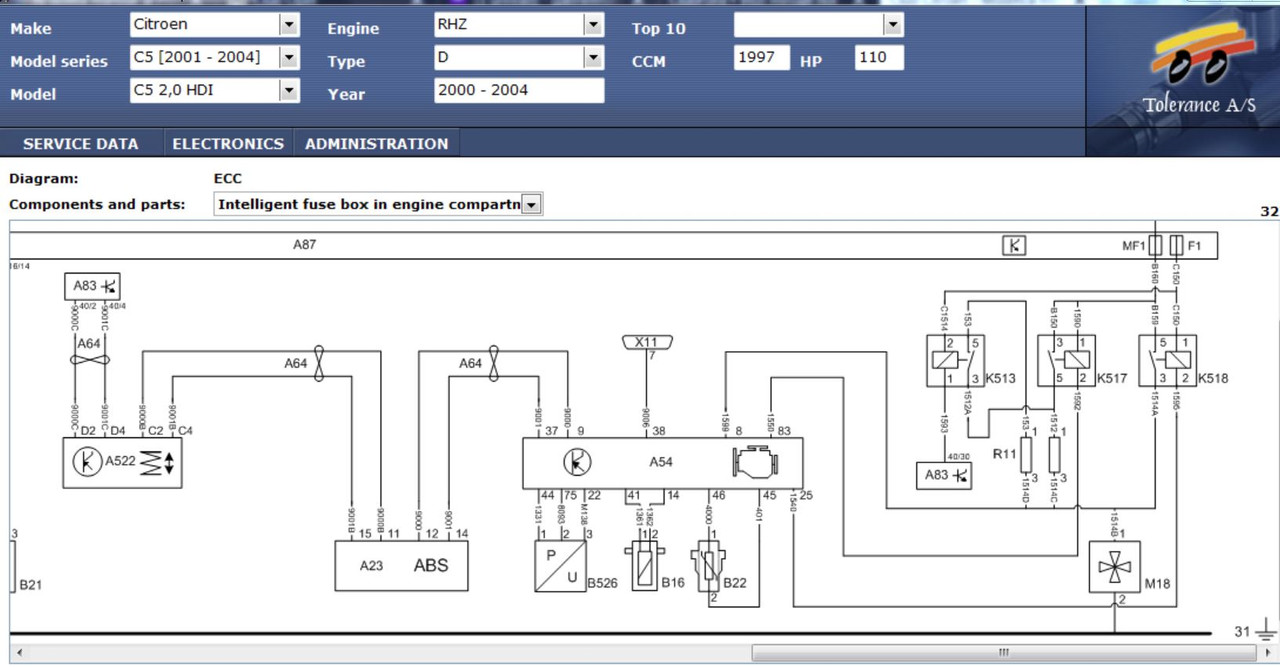Viewport: 1280px width, 667px height.
Task: Select the A23 ABS module box
Action: [401, 565]
